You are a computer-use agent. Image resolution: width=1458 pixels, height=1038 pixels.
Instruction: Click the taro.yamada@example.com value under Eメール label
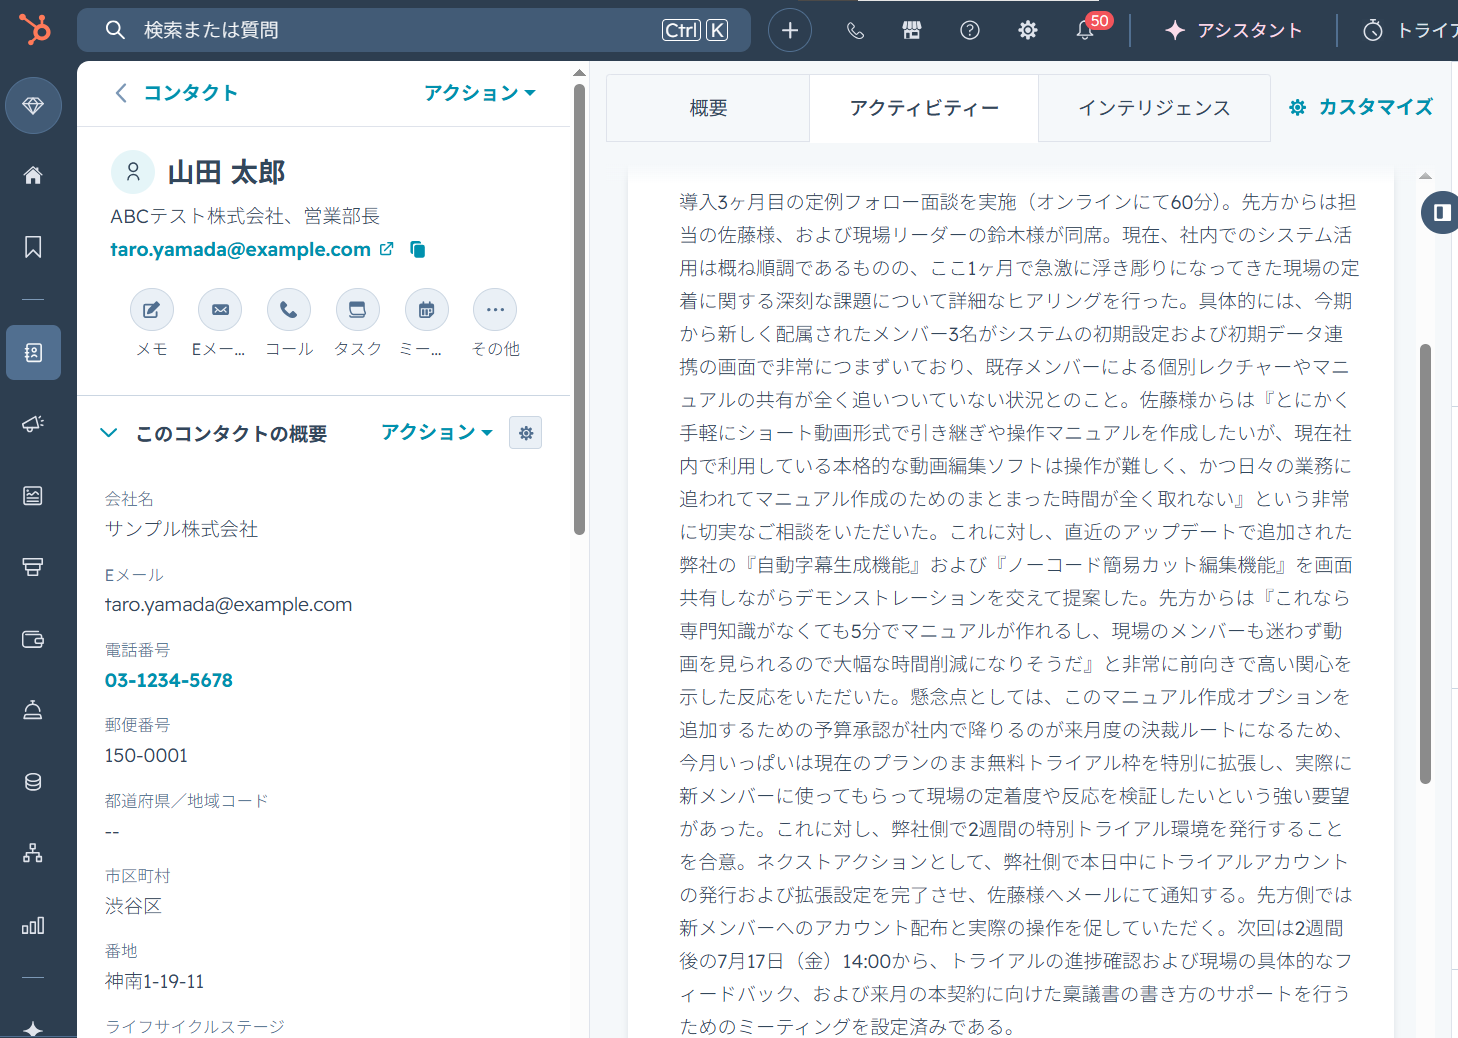(228, 605)
